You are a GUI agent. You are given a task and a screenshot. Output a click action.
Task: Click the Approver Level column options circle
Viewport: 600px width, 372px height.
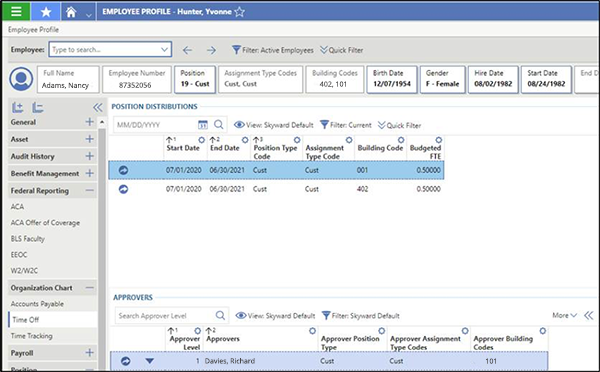[197, 331]
